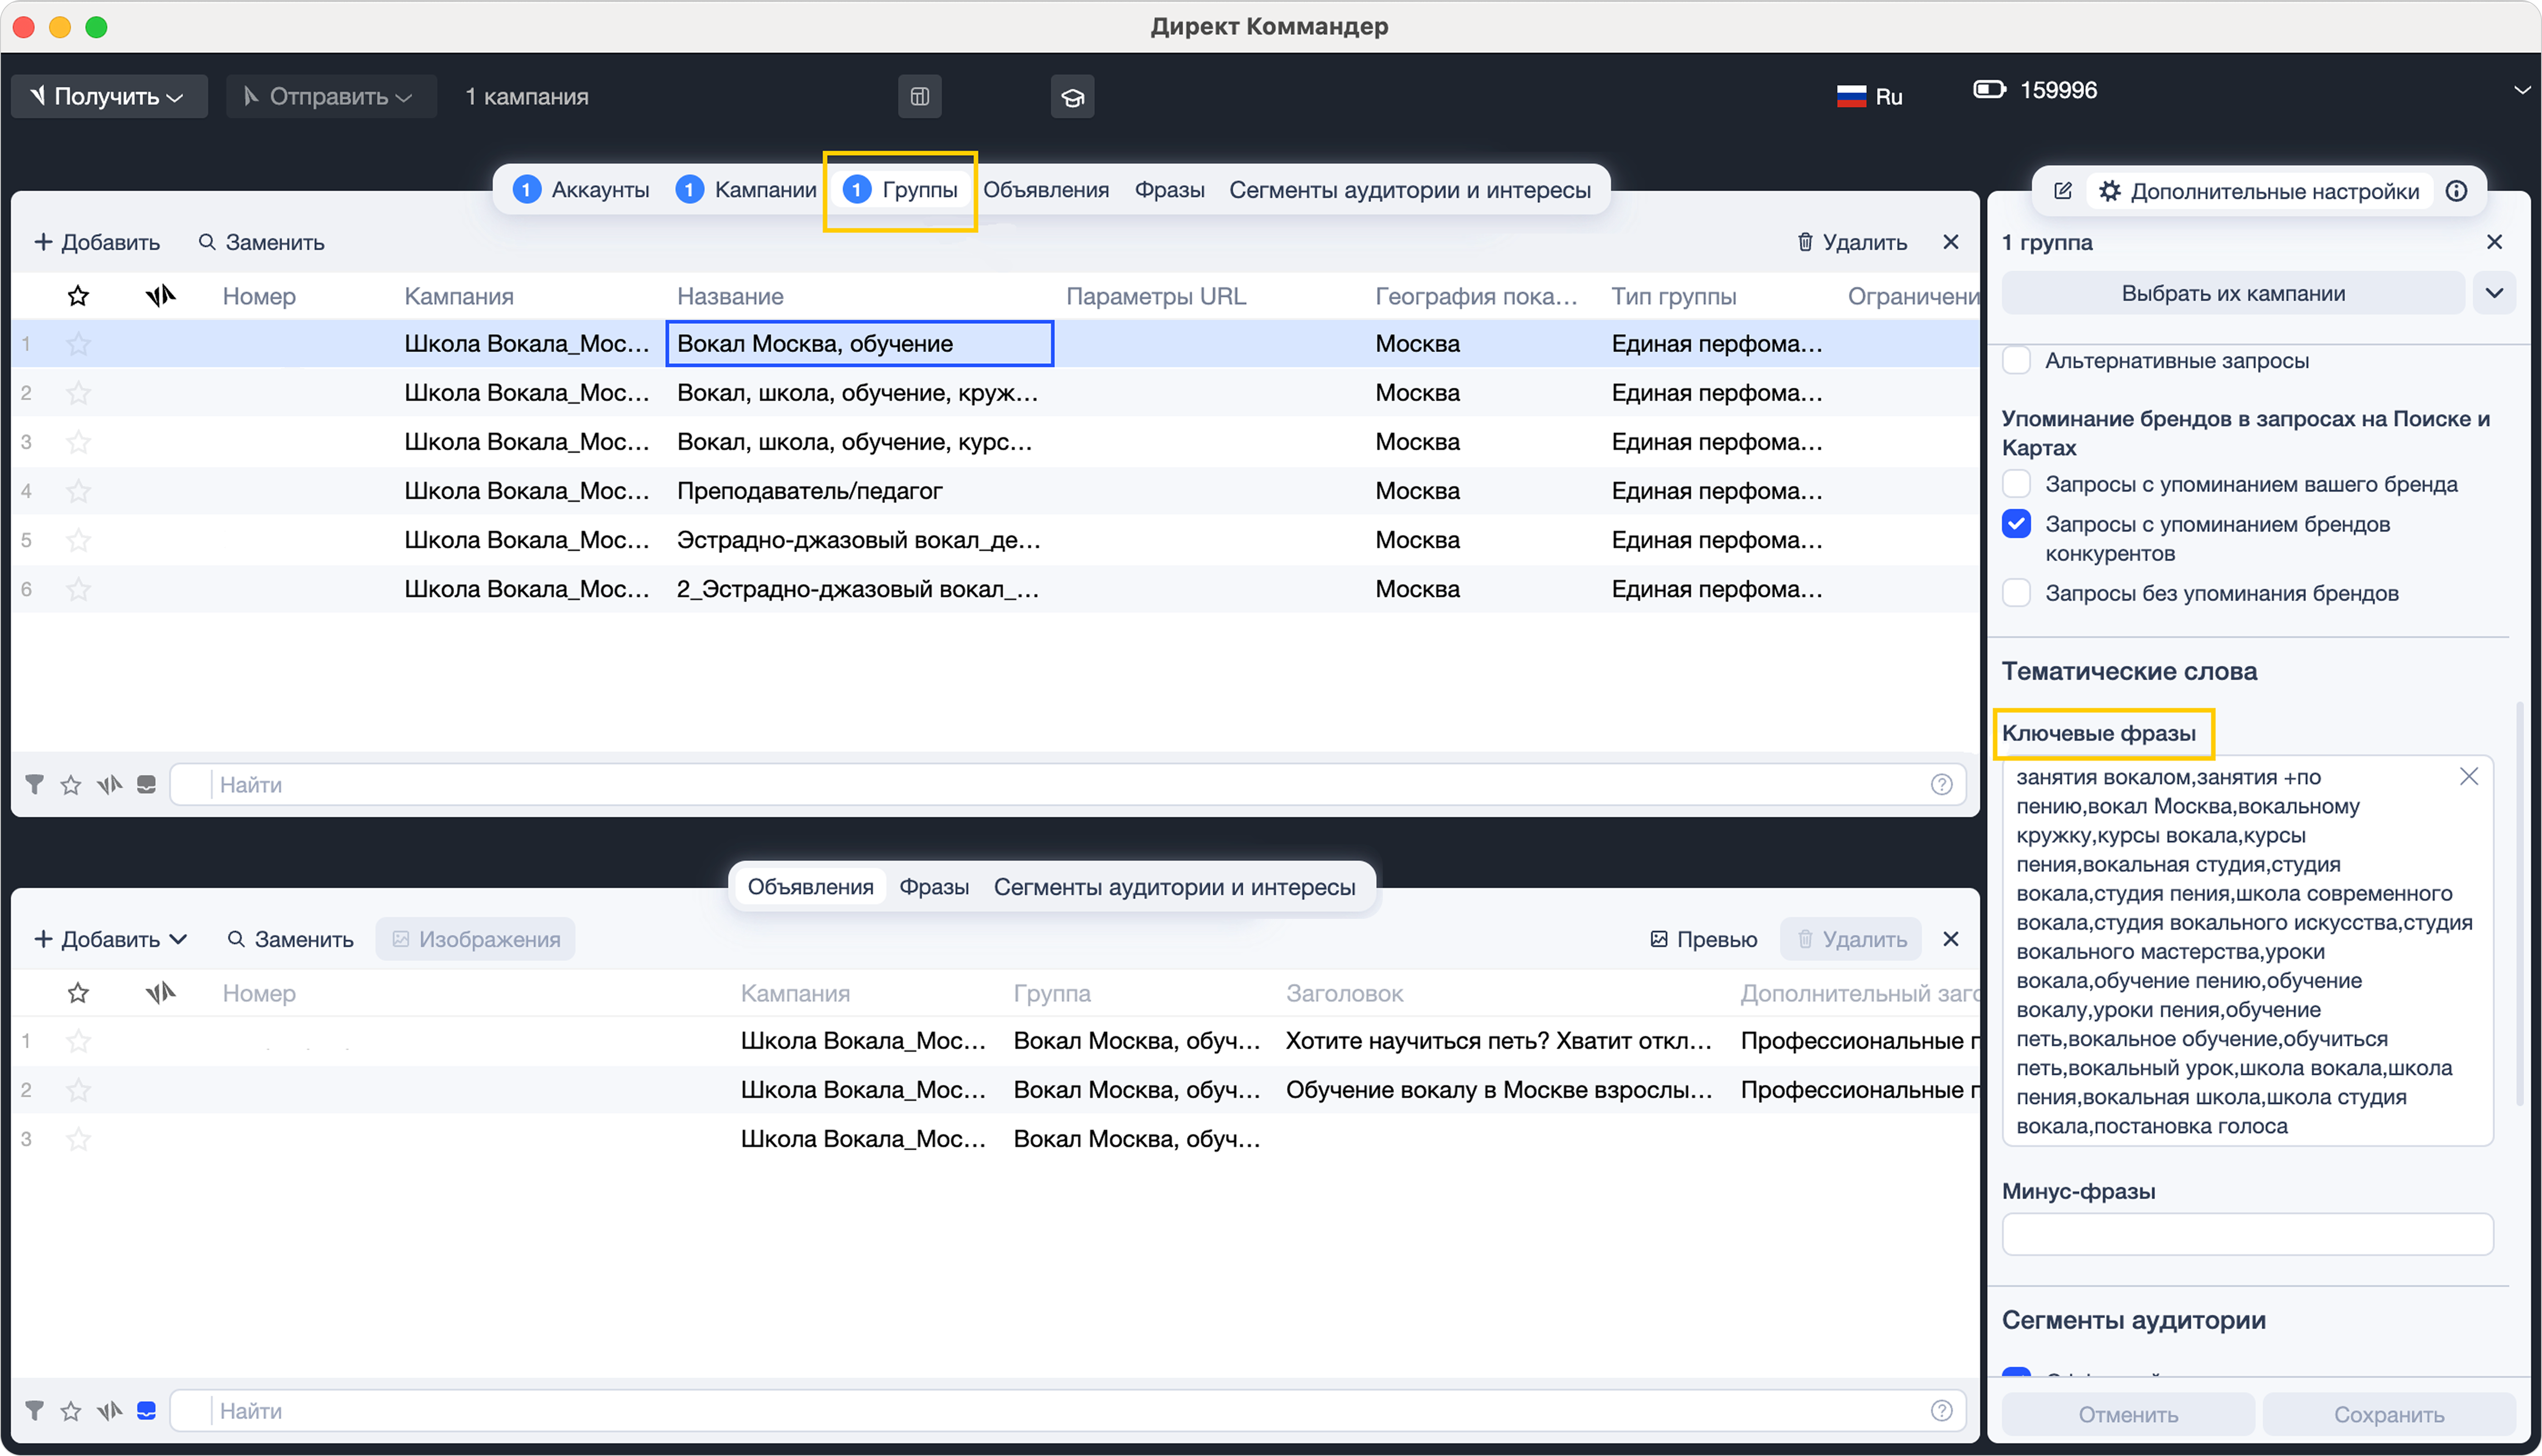Click Добавить in the groups panel
2542x1456 pixels.
(97, 242)
